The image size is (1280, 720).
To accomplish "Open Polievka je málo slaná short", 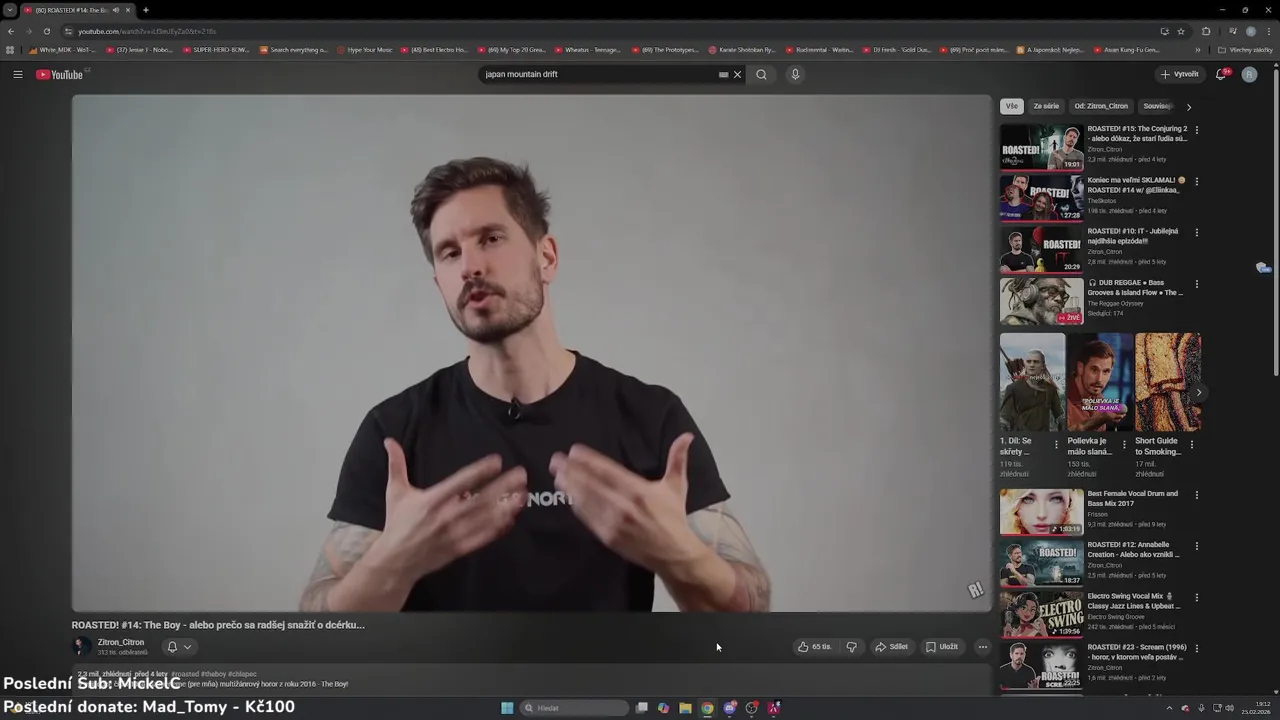I will pyautogui.click(x=1100, y=383).
